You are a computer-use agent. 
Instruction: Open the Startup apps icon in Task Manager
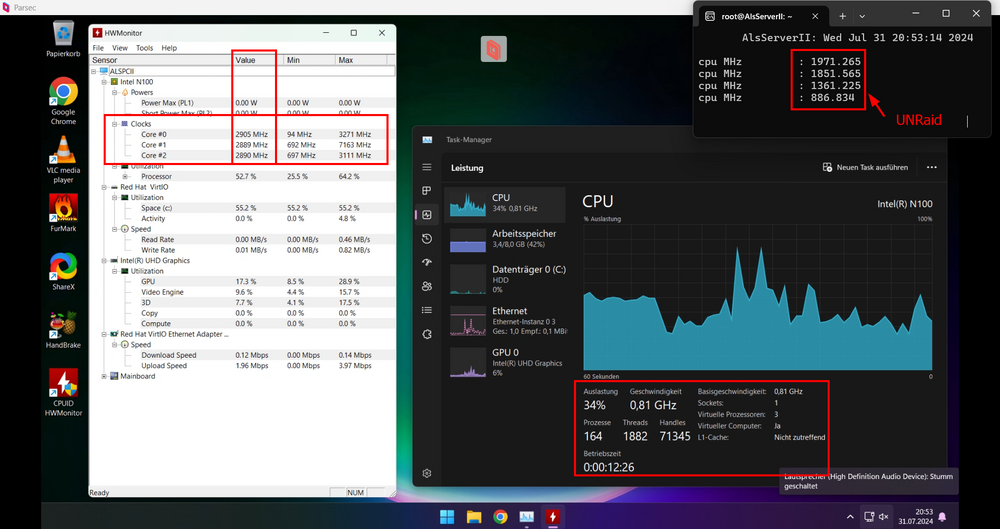(x=427, y=262)
